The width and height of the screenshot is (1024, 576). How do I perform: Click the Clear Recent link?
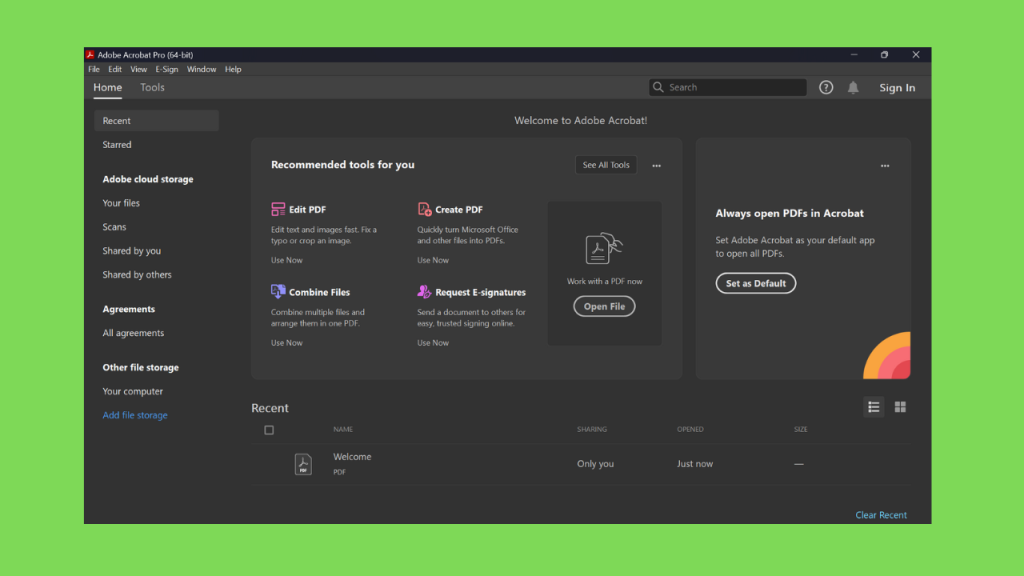coord(881,515)
